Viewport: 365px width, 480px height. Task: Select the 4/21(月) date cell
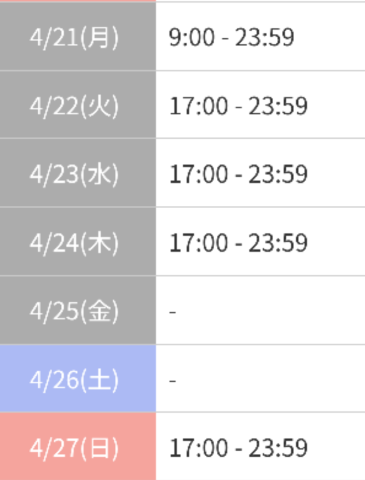point(78,36)
